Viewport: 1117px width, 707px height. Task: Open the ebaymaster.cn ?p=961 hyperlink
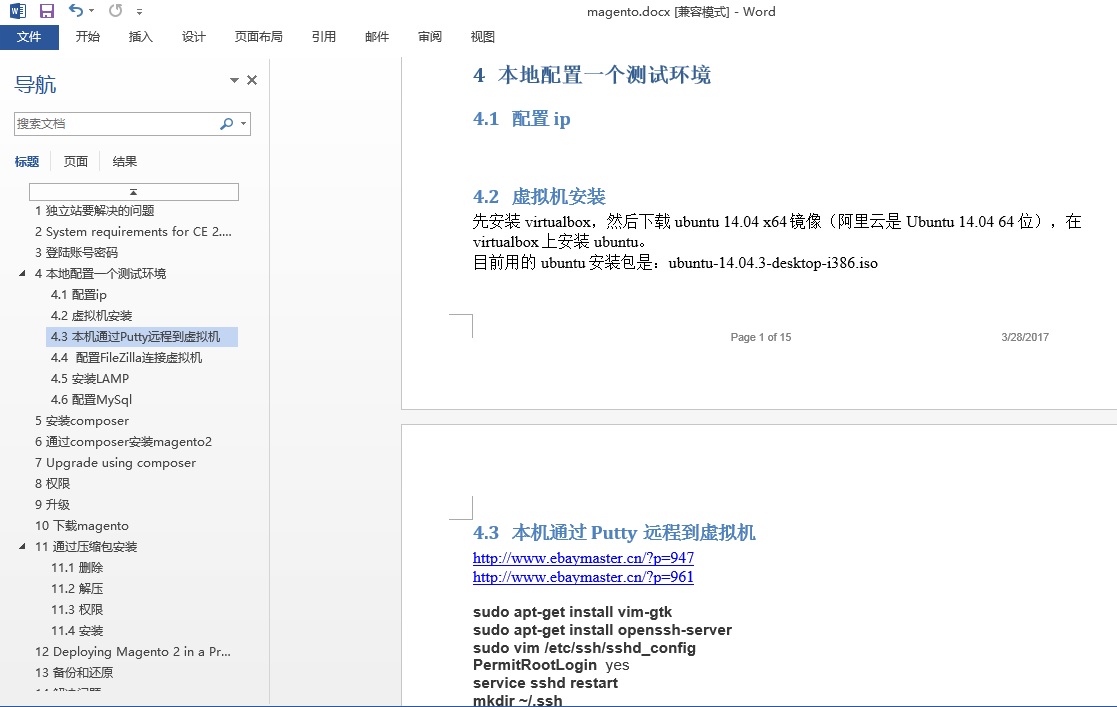click(583, 577)
